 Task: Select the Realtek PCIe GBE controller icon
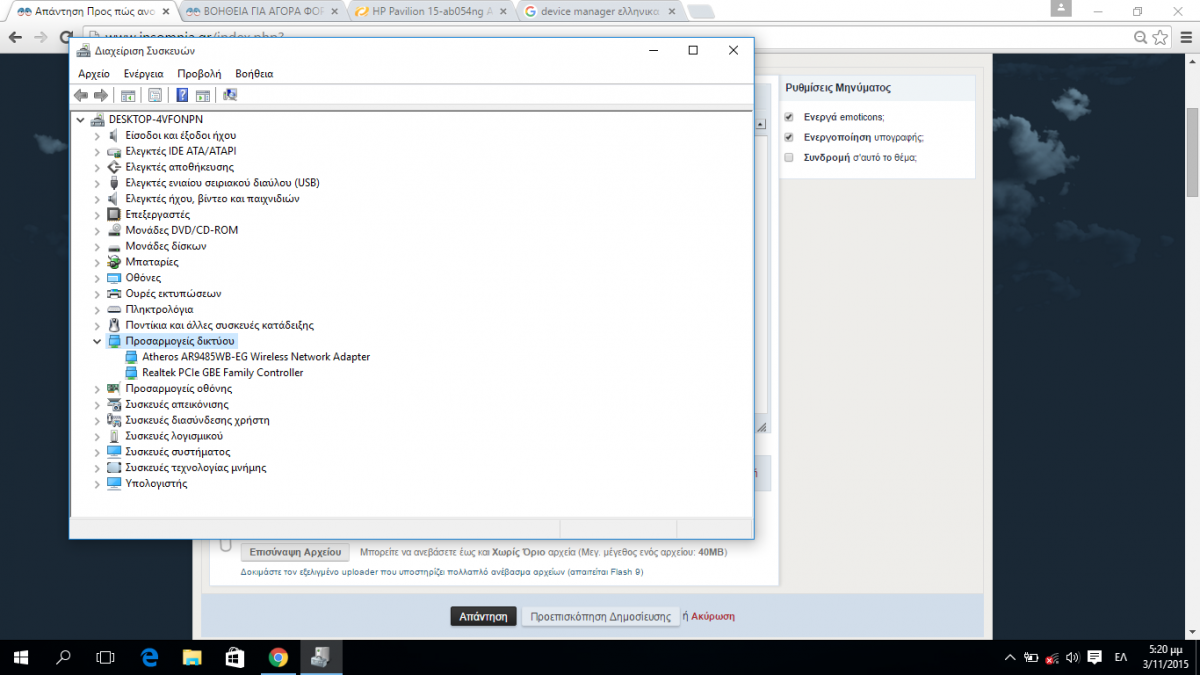pyautogui.click(x=132, y=373)
